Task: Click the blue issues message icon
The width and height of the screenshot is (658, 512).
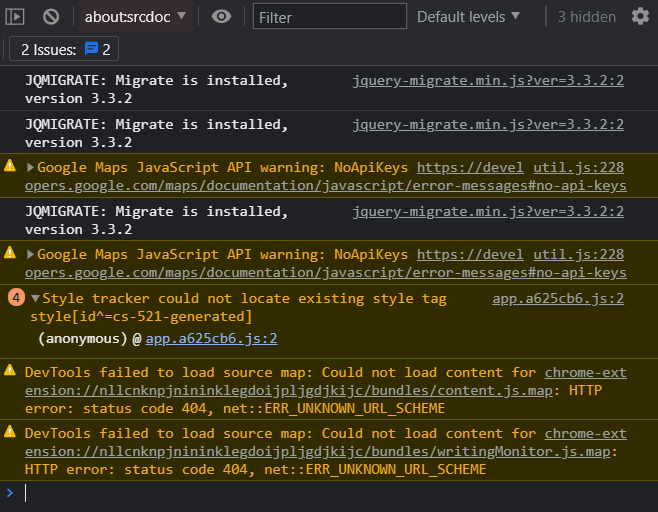Action: 91,49
